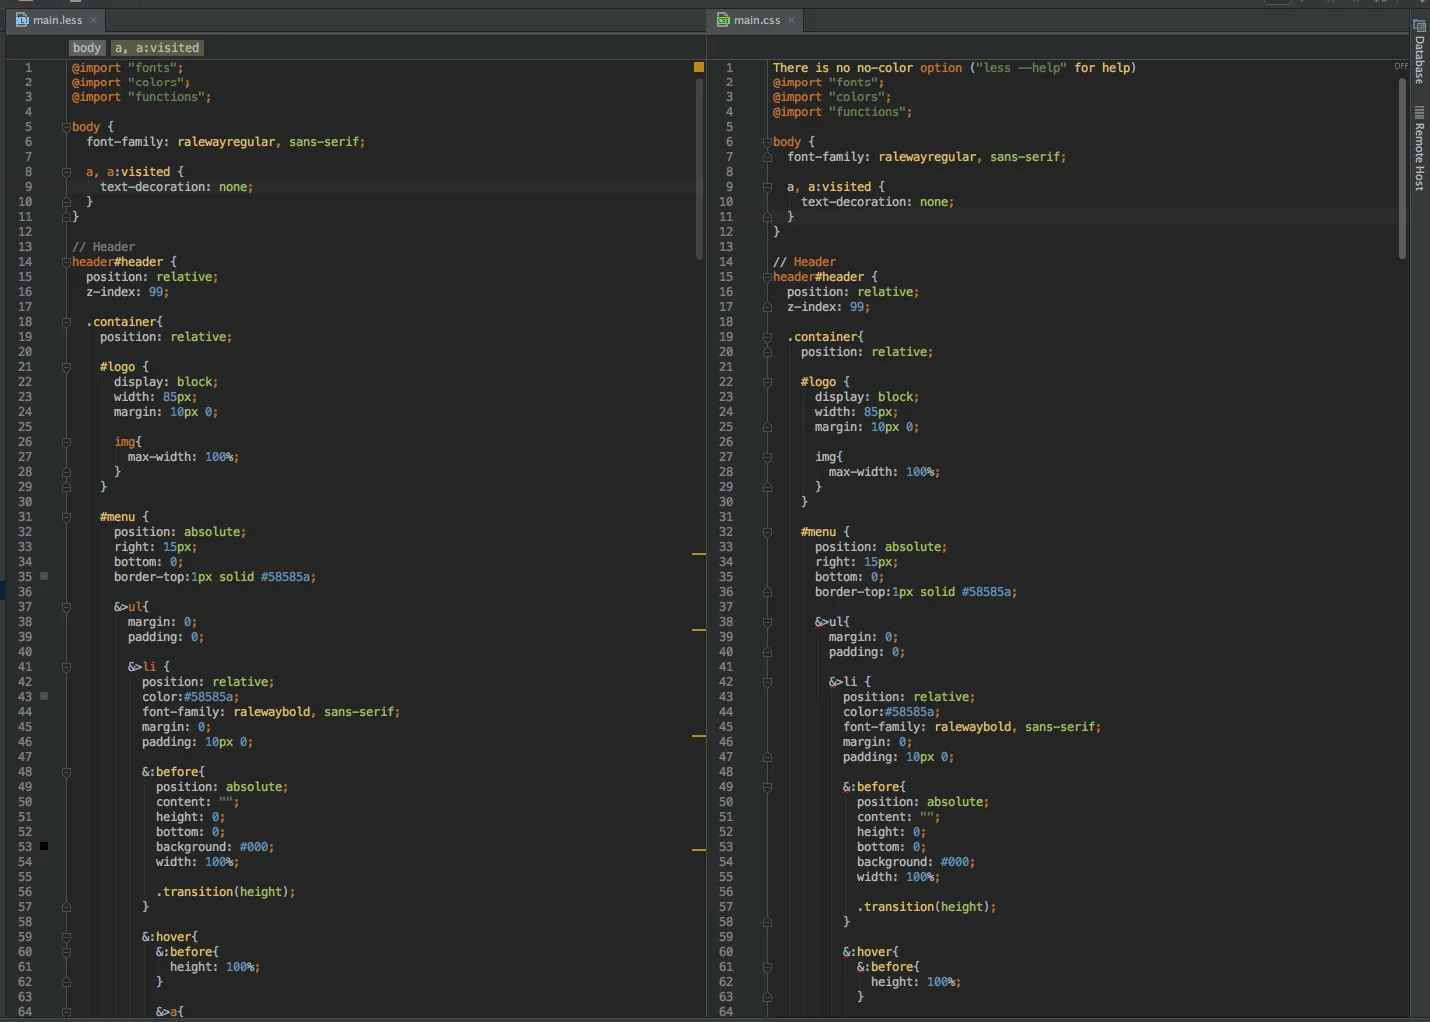Collapse the #menu block in main.less
Viewport: 1430px width, 1022px height.
[x=66, y=517]
